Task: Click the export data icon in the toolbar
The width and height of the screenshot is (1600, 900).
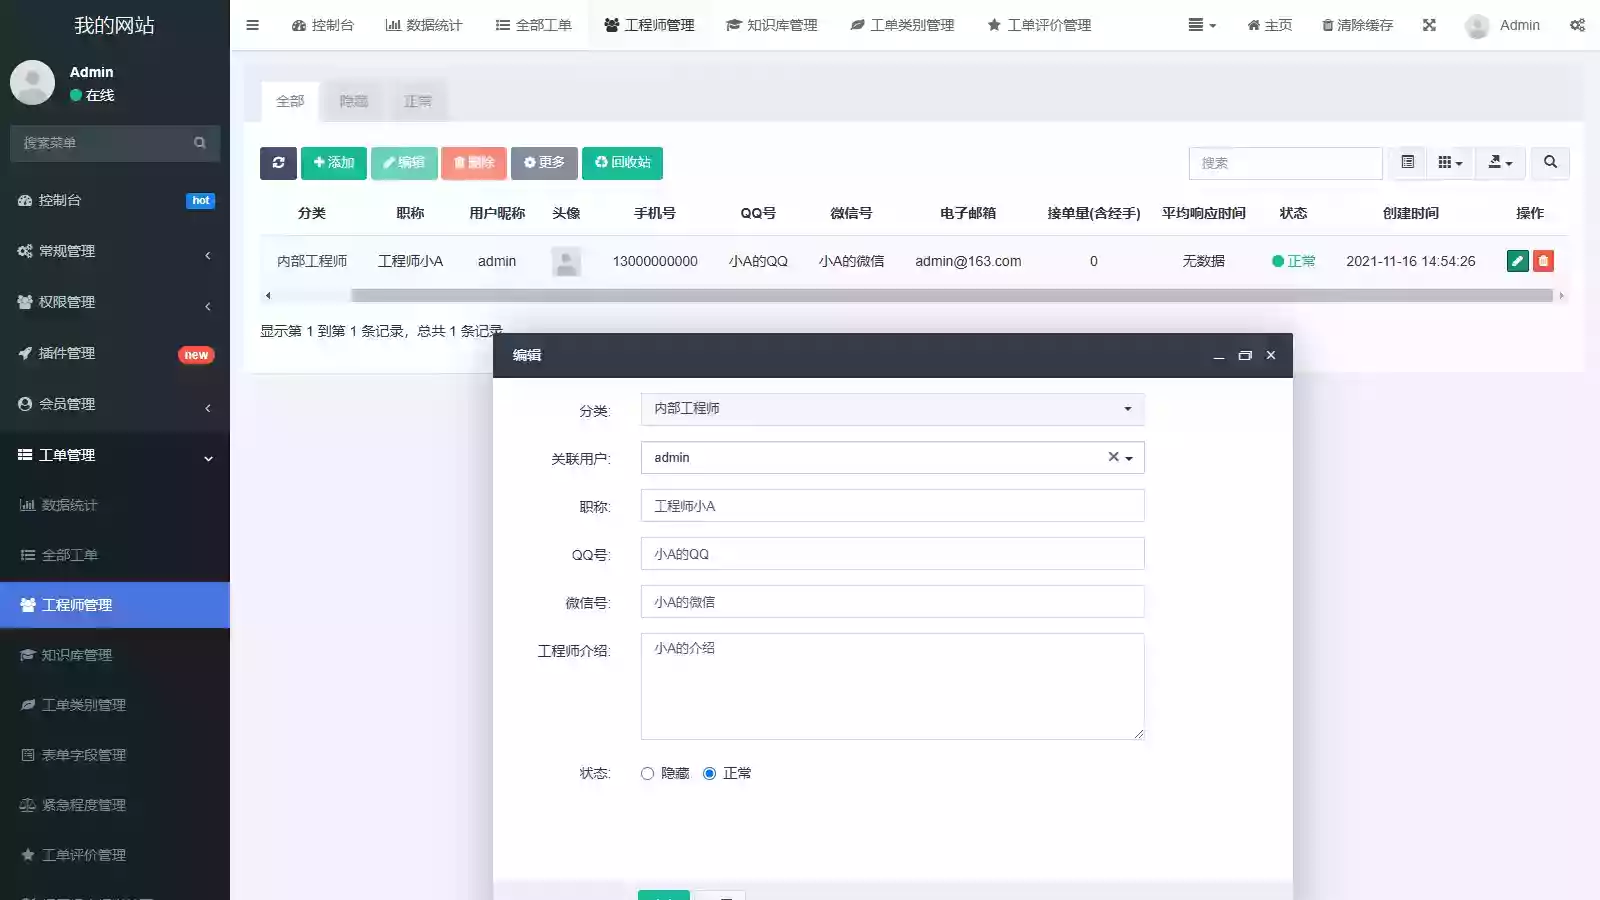Action: tap(1498, 163)
